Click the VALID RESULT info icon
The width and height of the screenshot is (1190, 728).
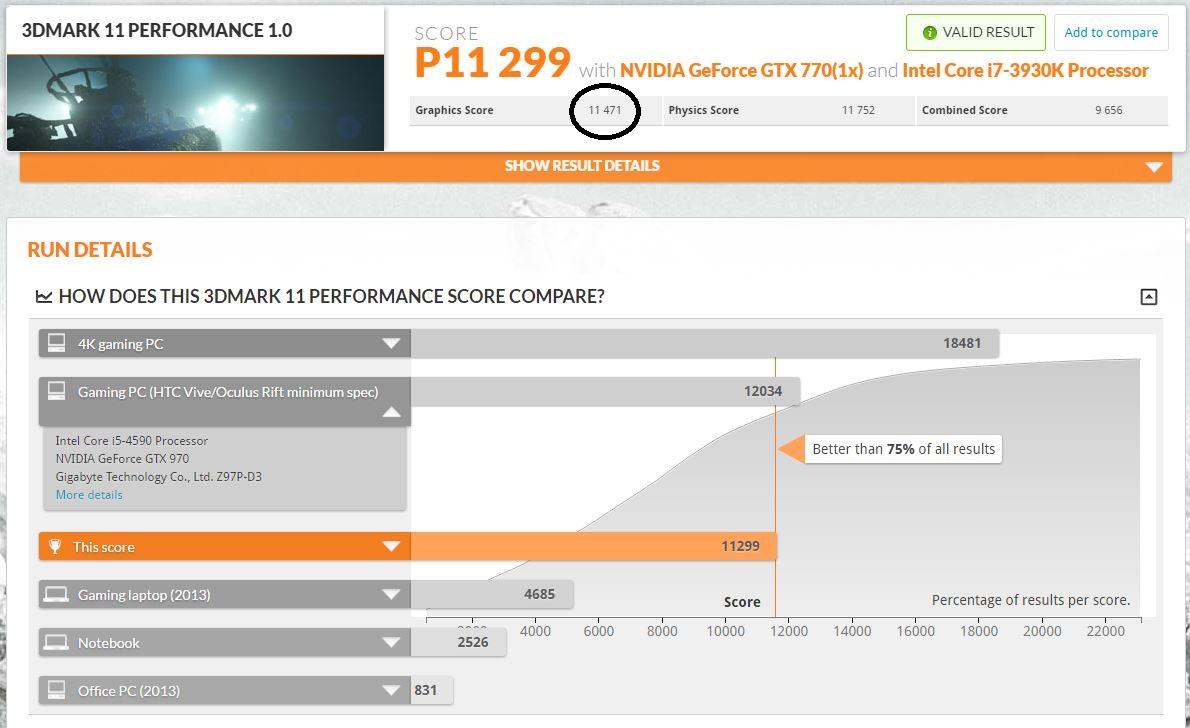click(x=929, y=33)
